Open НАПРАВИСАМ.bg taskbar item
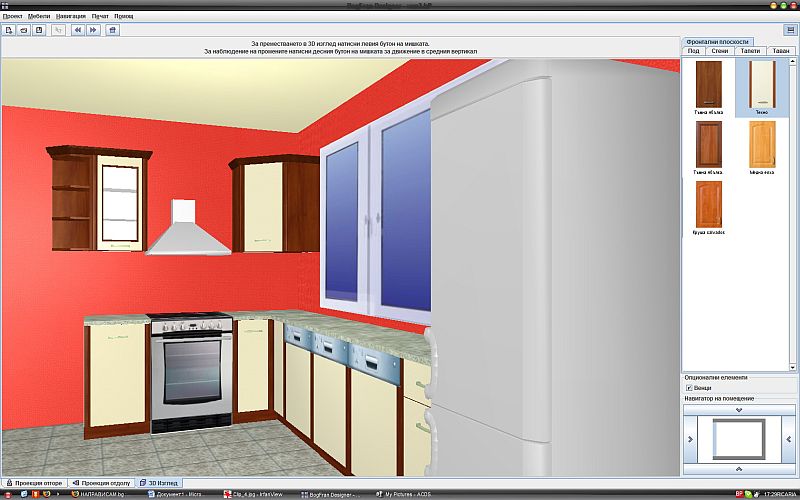Image resolution: width=800 pixels, height=500 pixels. pos(98,494)
